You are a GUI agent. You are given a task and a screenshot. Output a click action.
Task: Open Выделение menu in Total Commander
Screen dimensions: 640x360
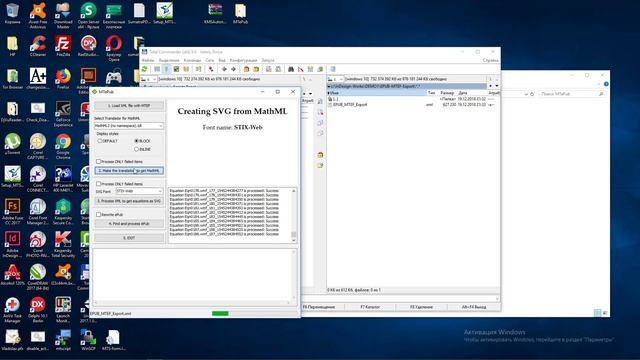(x=169, y=60)
